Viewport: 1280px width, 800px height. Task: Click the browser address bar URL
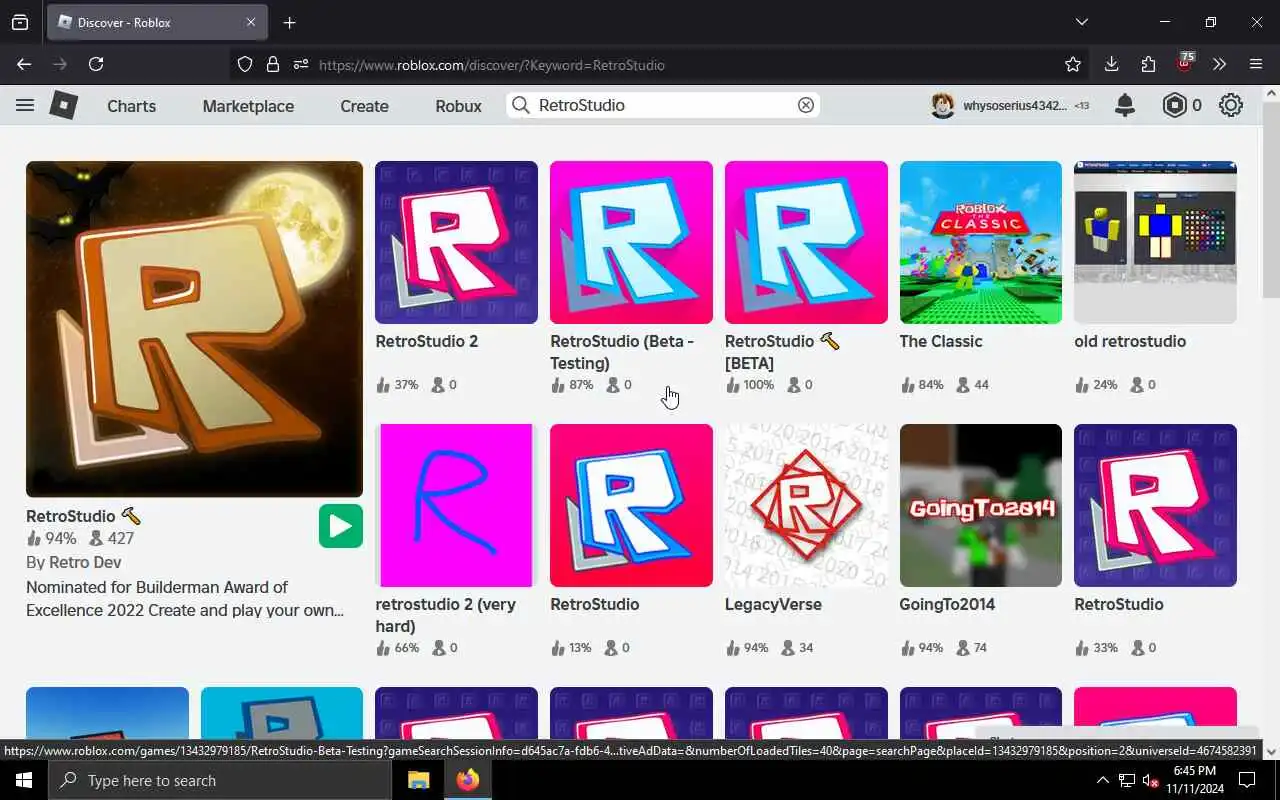pos(492,65)
